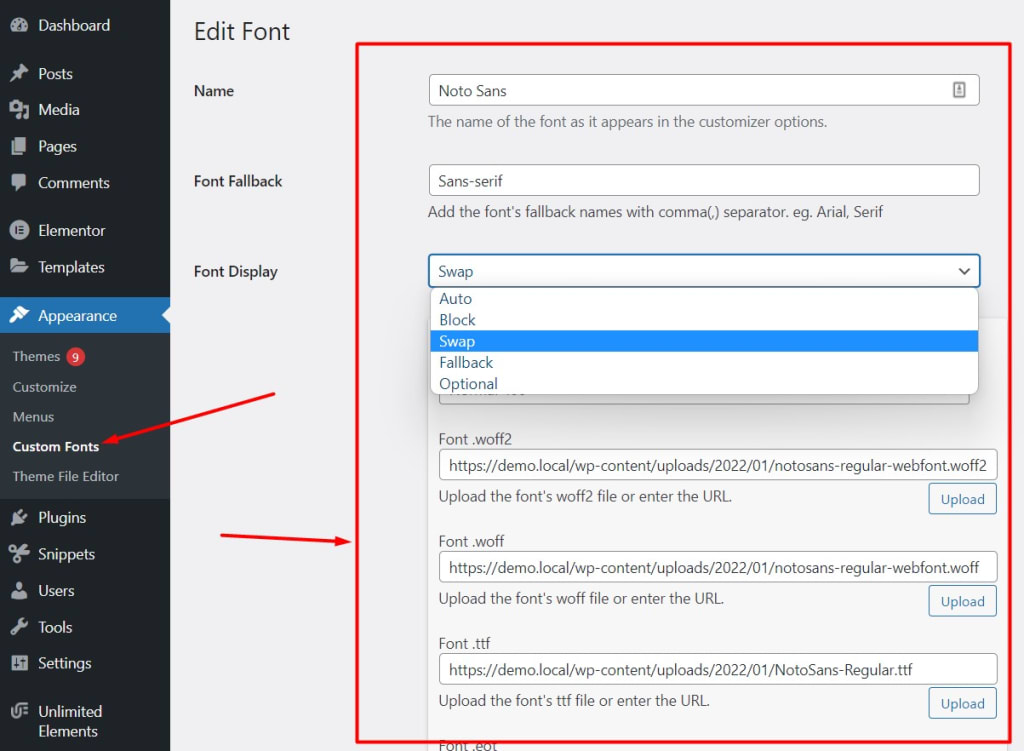Click the Font .woff2 label
This screenshot has width=1024, height=751.
click(475, 439)
